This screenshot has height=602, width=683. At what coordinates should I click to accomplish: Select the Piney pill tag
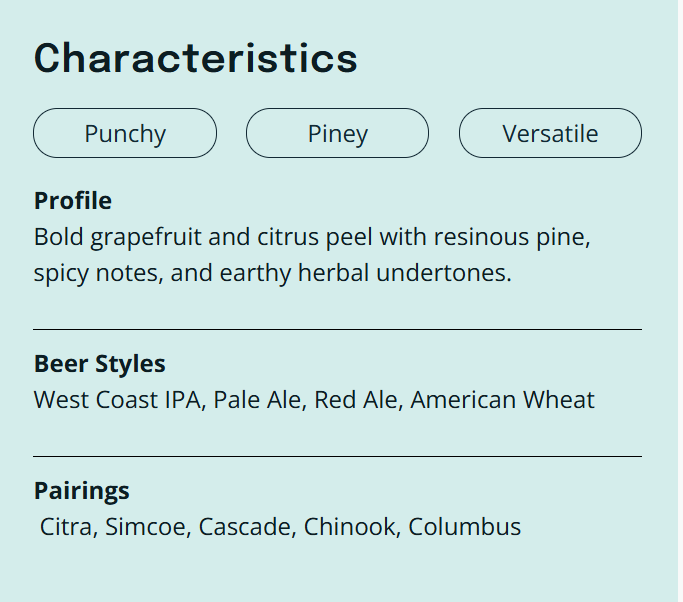(337, 133)
